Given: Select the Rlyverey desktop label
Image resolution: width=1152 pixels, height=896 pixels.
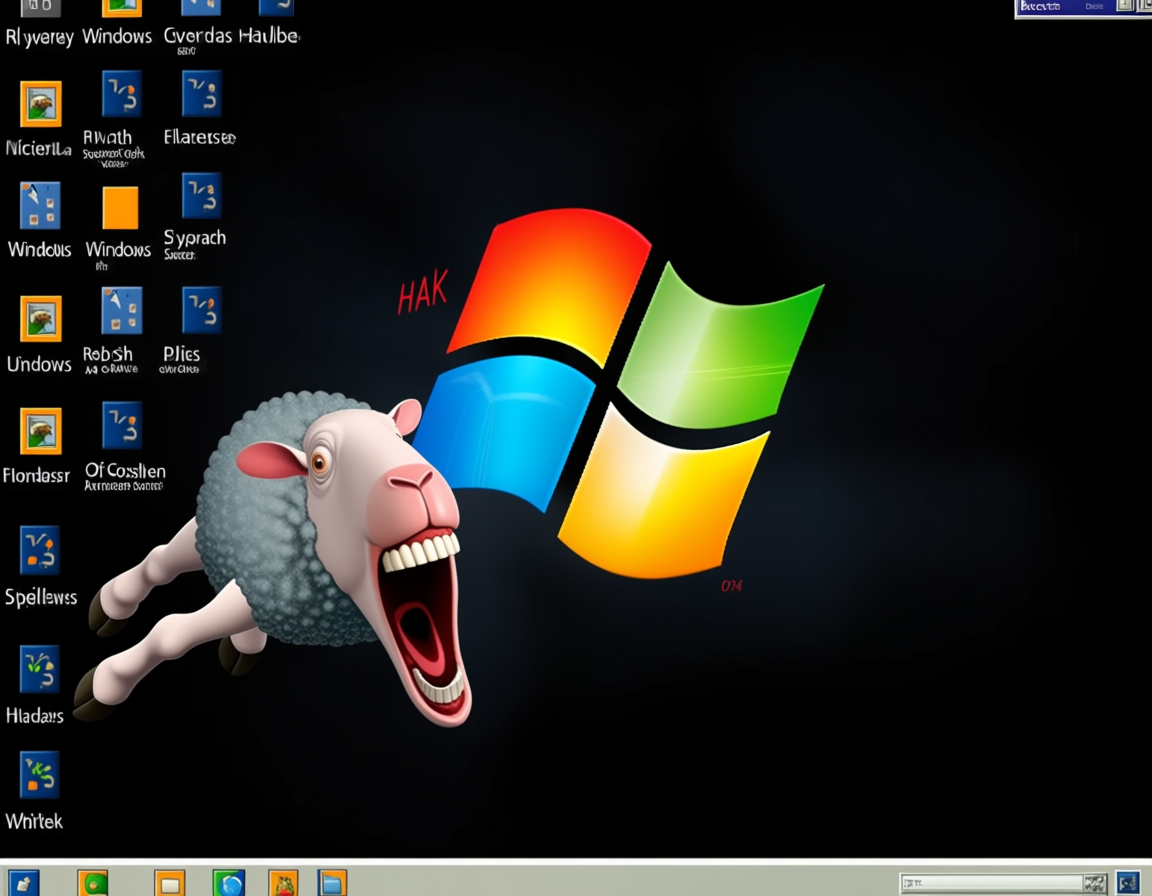Looking at the screenshot, I should [40, 37].
